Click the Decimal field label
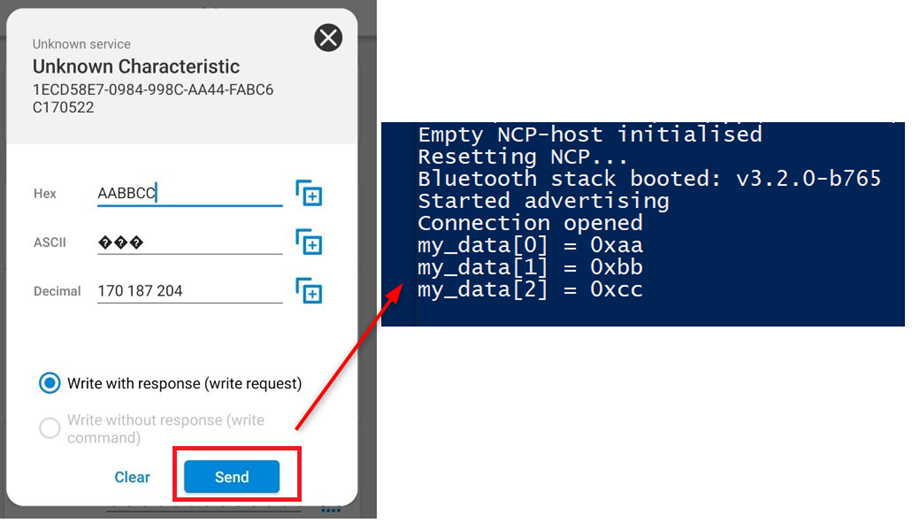920x523 pixels. click(x=57, y=292)
